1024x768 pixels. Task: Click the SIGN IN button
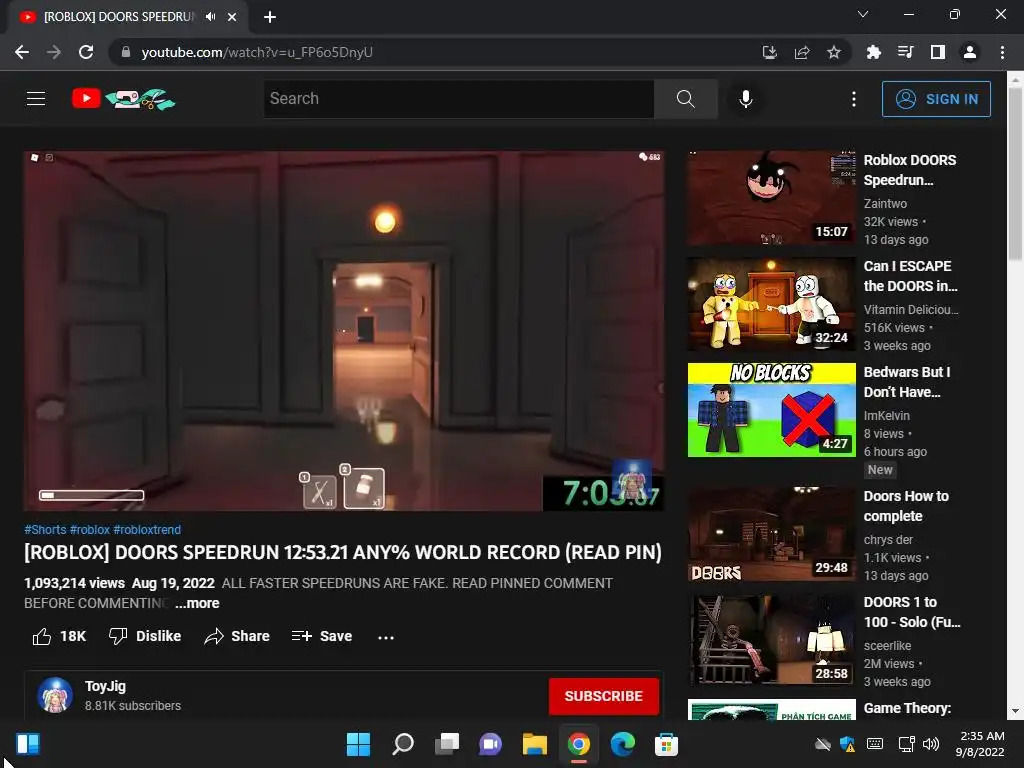click(936, 99)
